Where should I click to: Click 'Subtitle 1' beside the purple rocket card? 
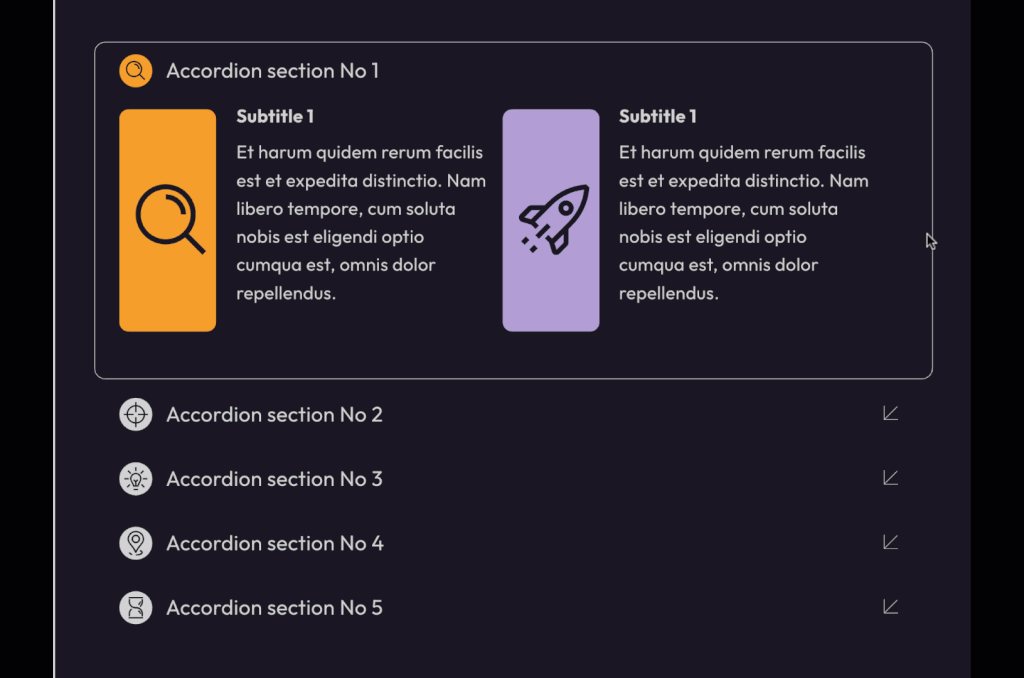click(658, 116)
